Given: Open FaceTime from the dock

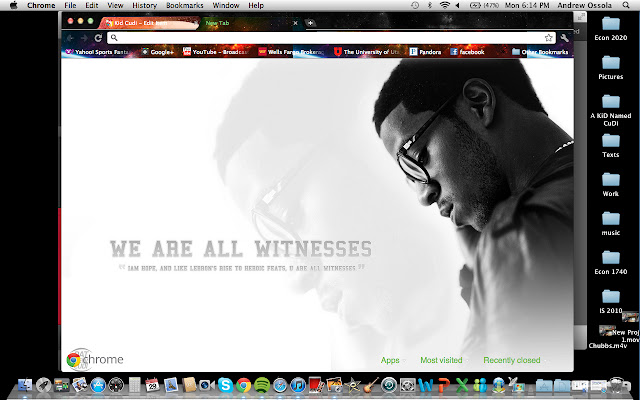Looking at the screenshot, I should point(207,385).
